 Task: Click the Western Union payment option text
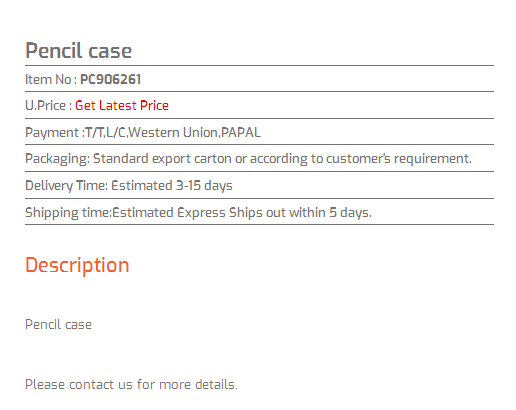coord(173,133)
